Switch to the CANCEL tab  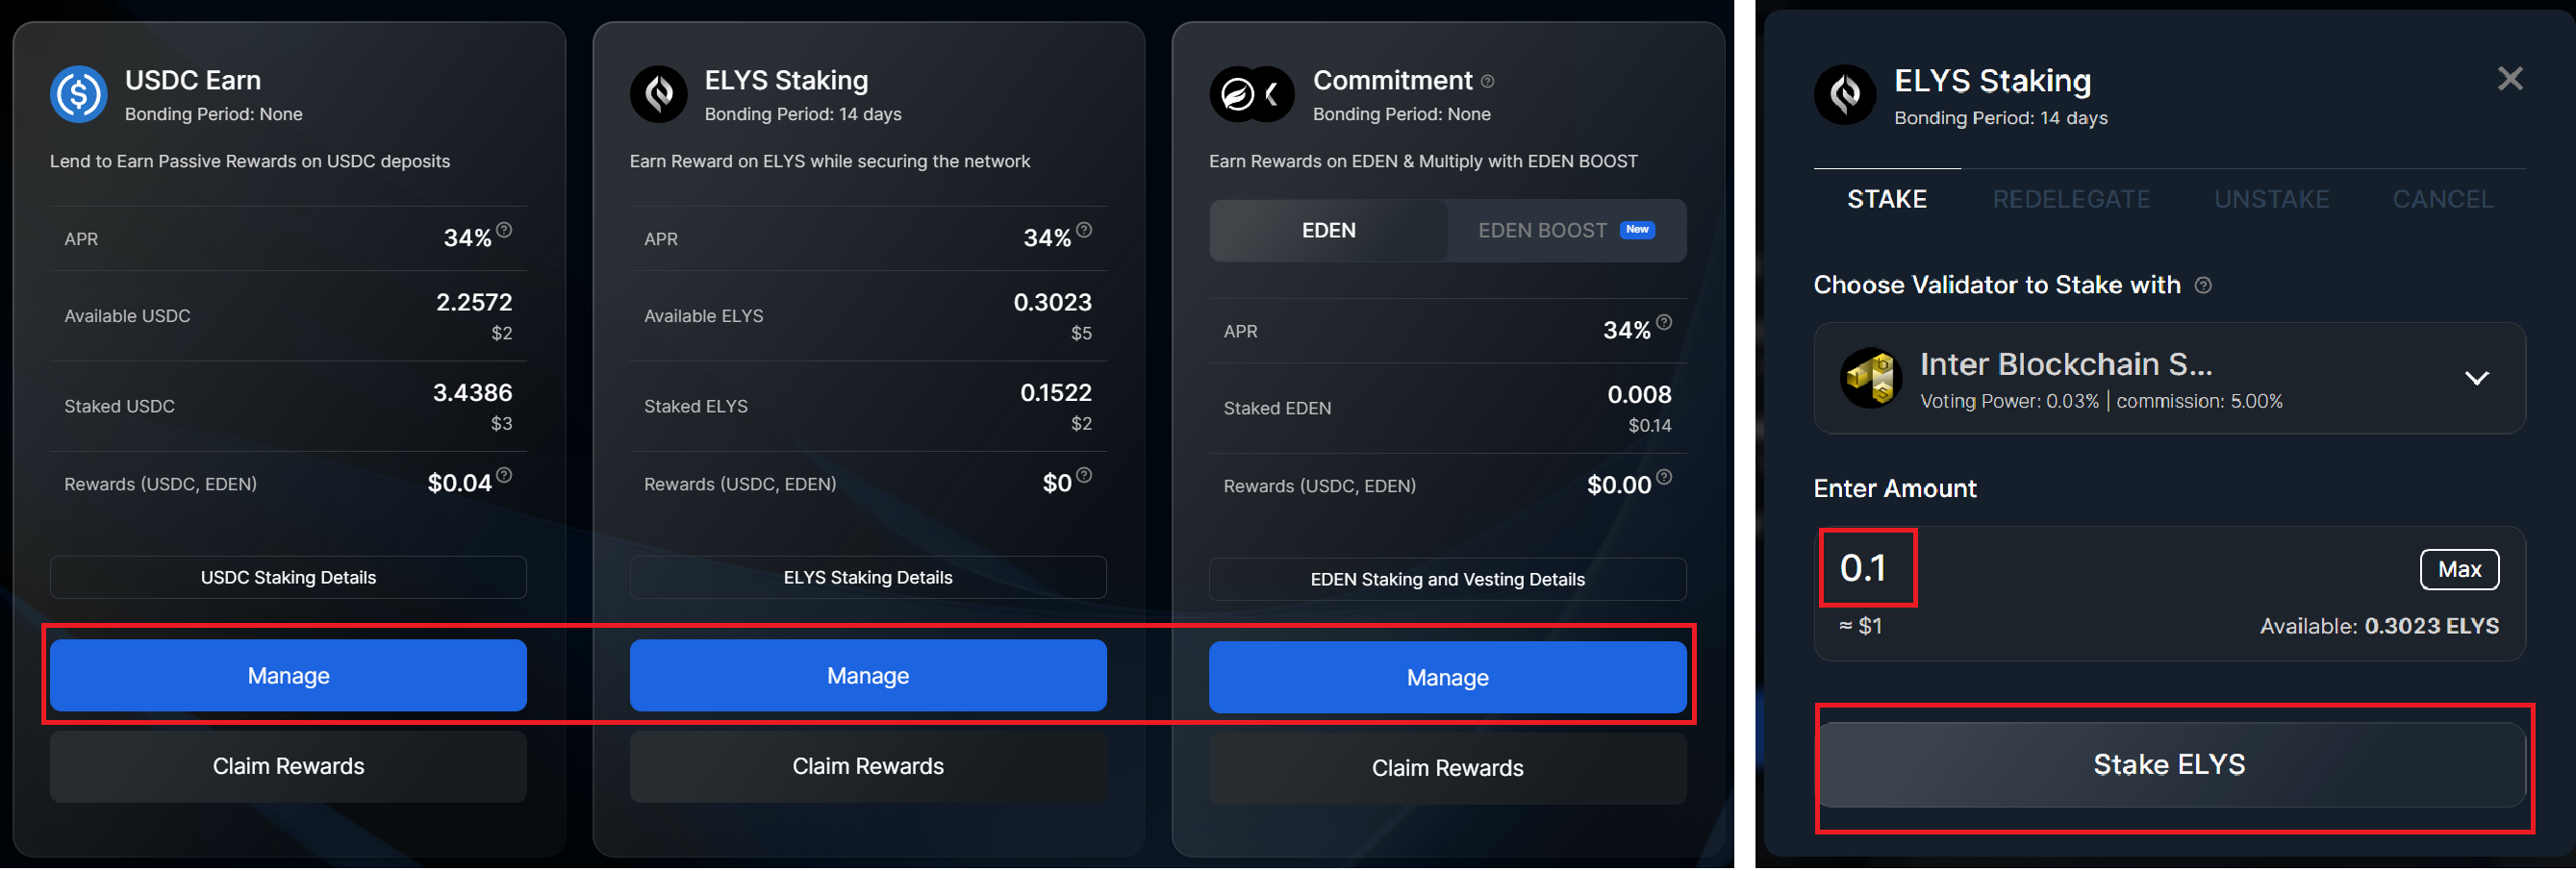point(2443,200)
